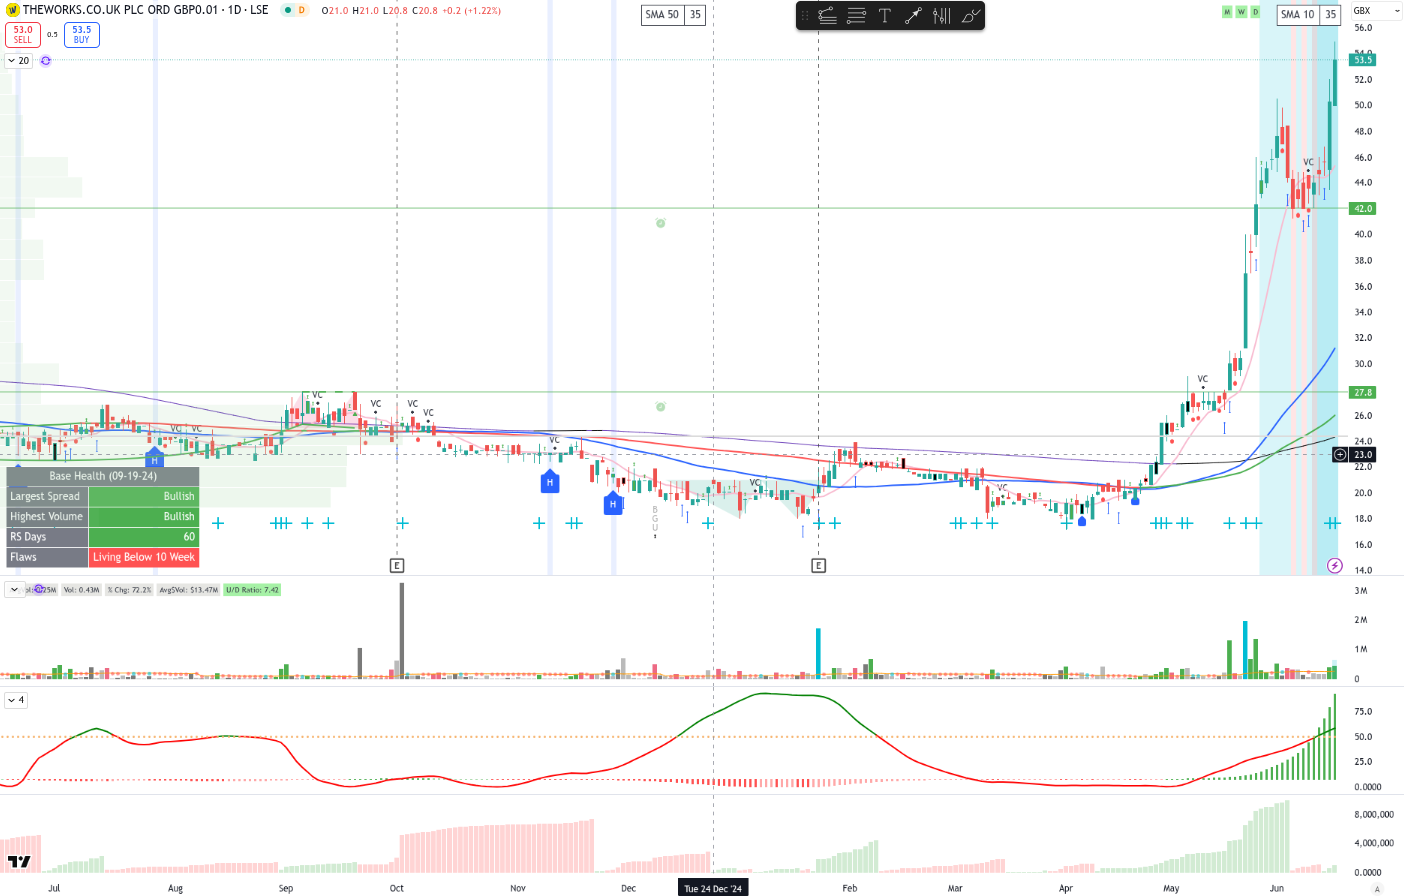The width and height of the screenshot is (1404, 896).
Task: Grab the floating drawing toolbar drag handle
Action: pyautogui.click(x=805, y=16)
